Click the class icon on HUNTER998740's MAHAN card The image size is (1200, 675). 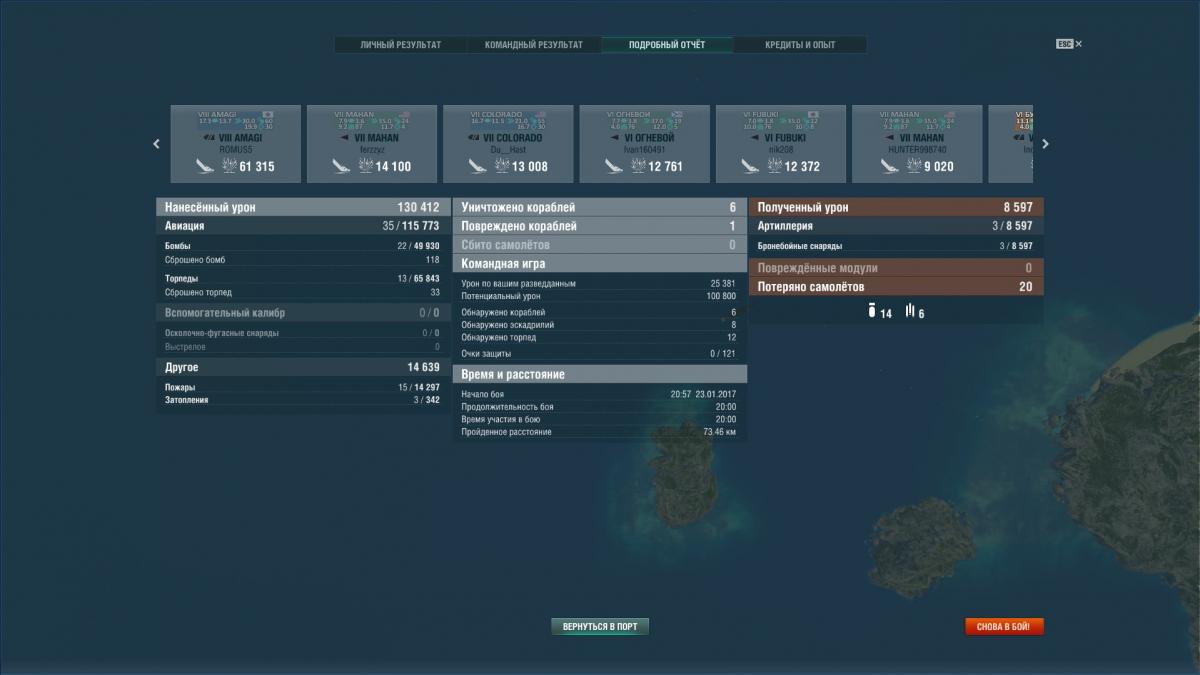click(891, 138)
